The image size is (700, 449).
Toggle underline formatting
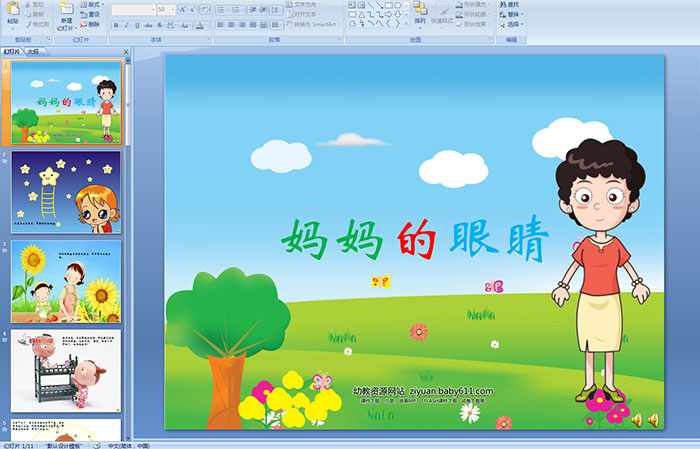coord(137,25)
